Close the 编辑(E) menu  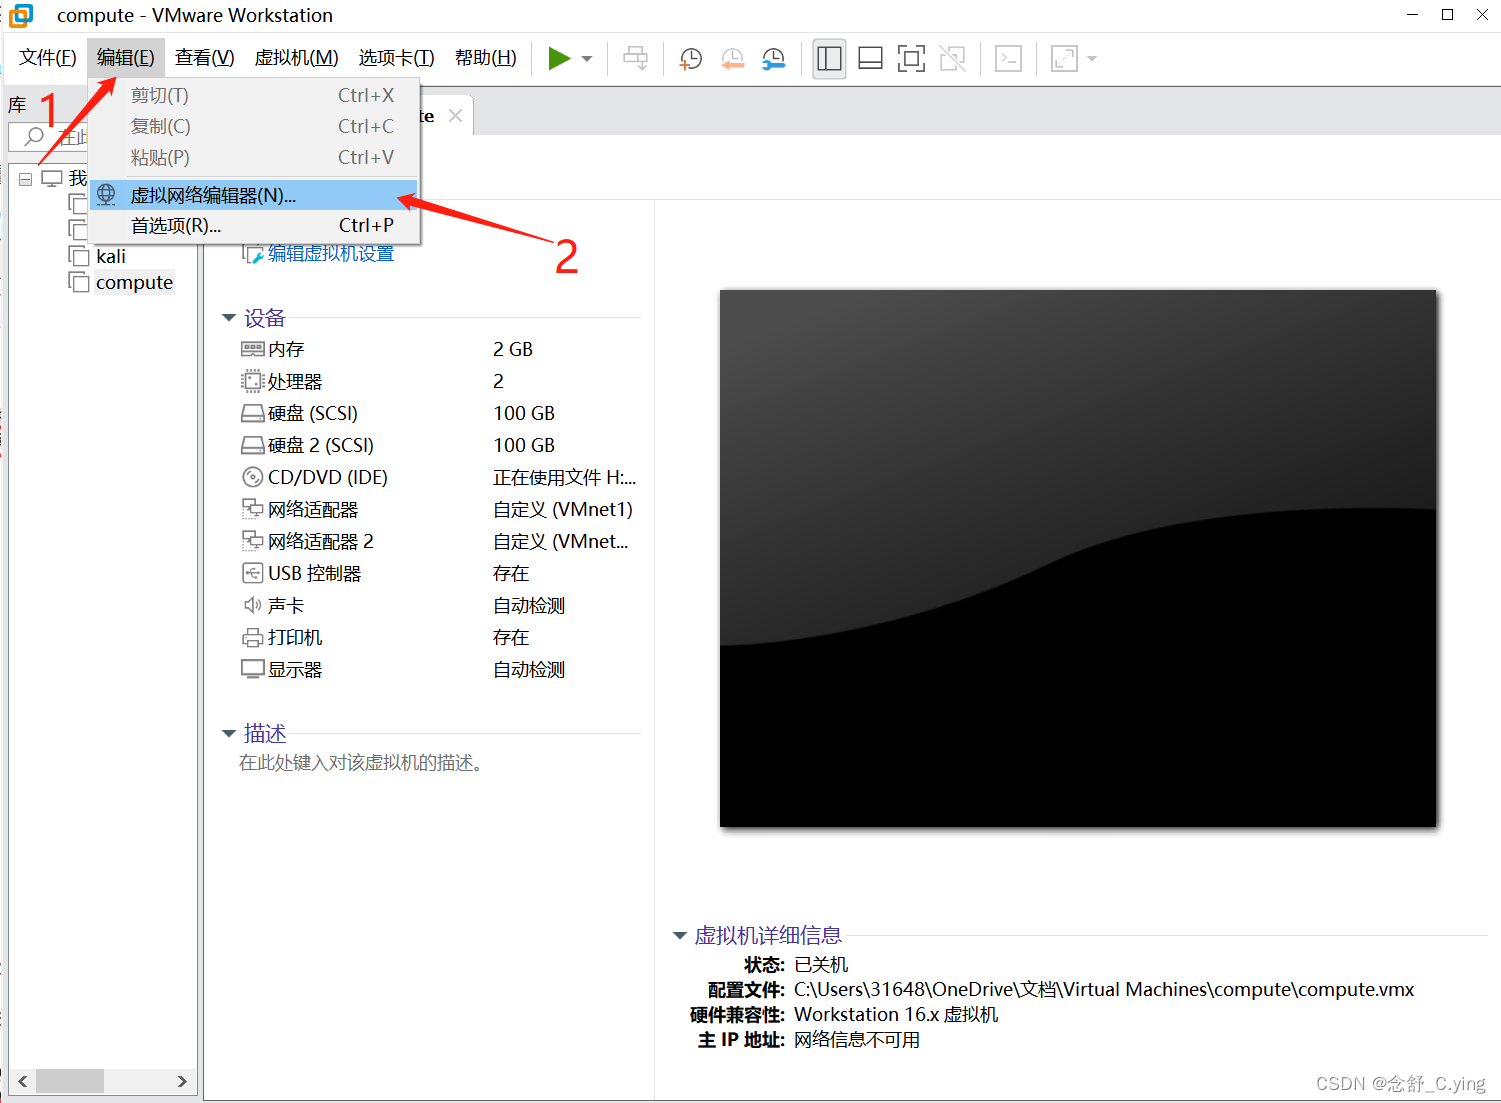pos(126,58)
